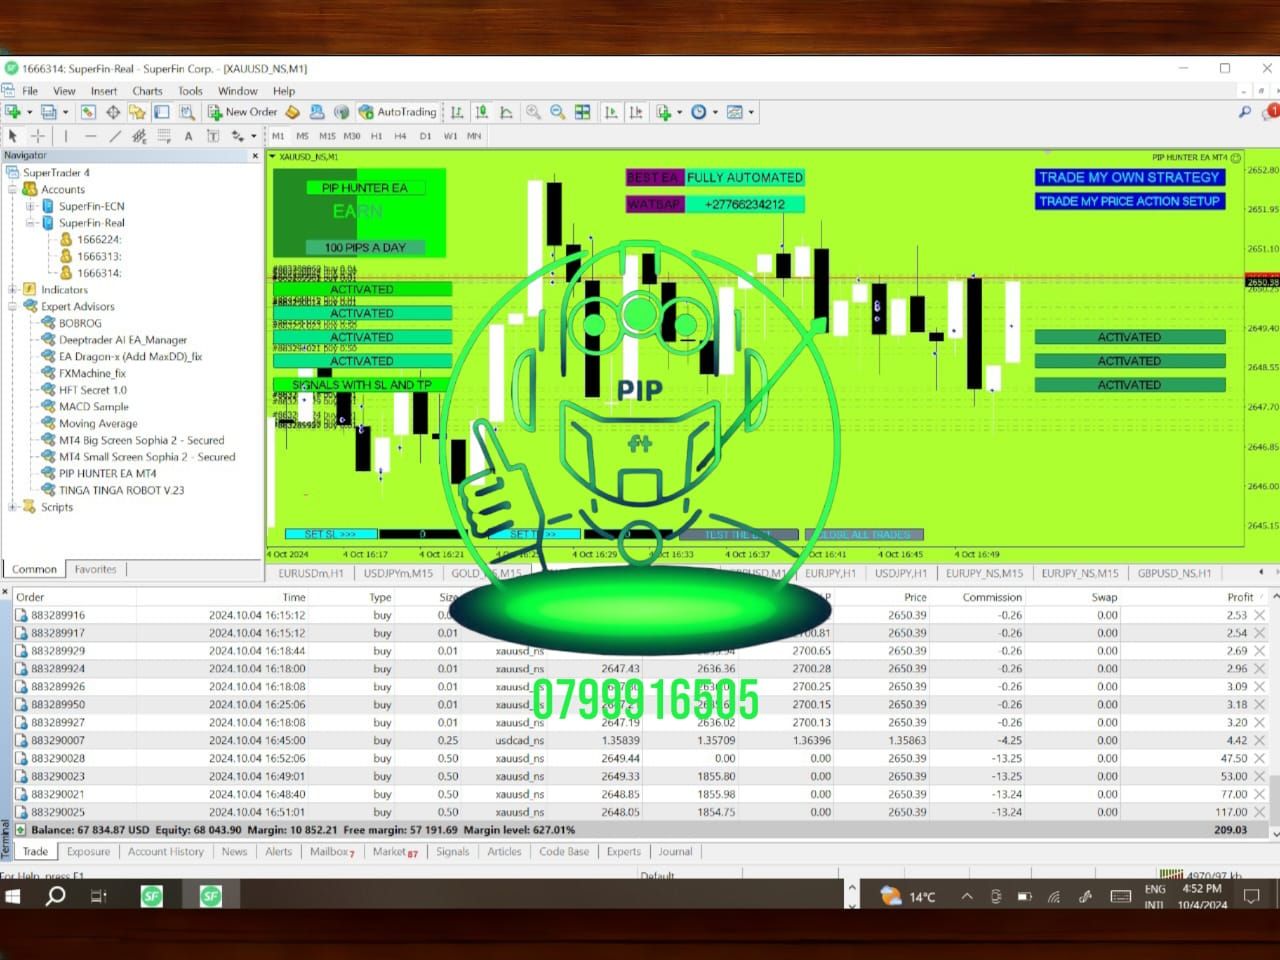Click the New Chart toolbar icon

click(x=13, y=112)
